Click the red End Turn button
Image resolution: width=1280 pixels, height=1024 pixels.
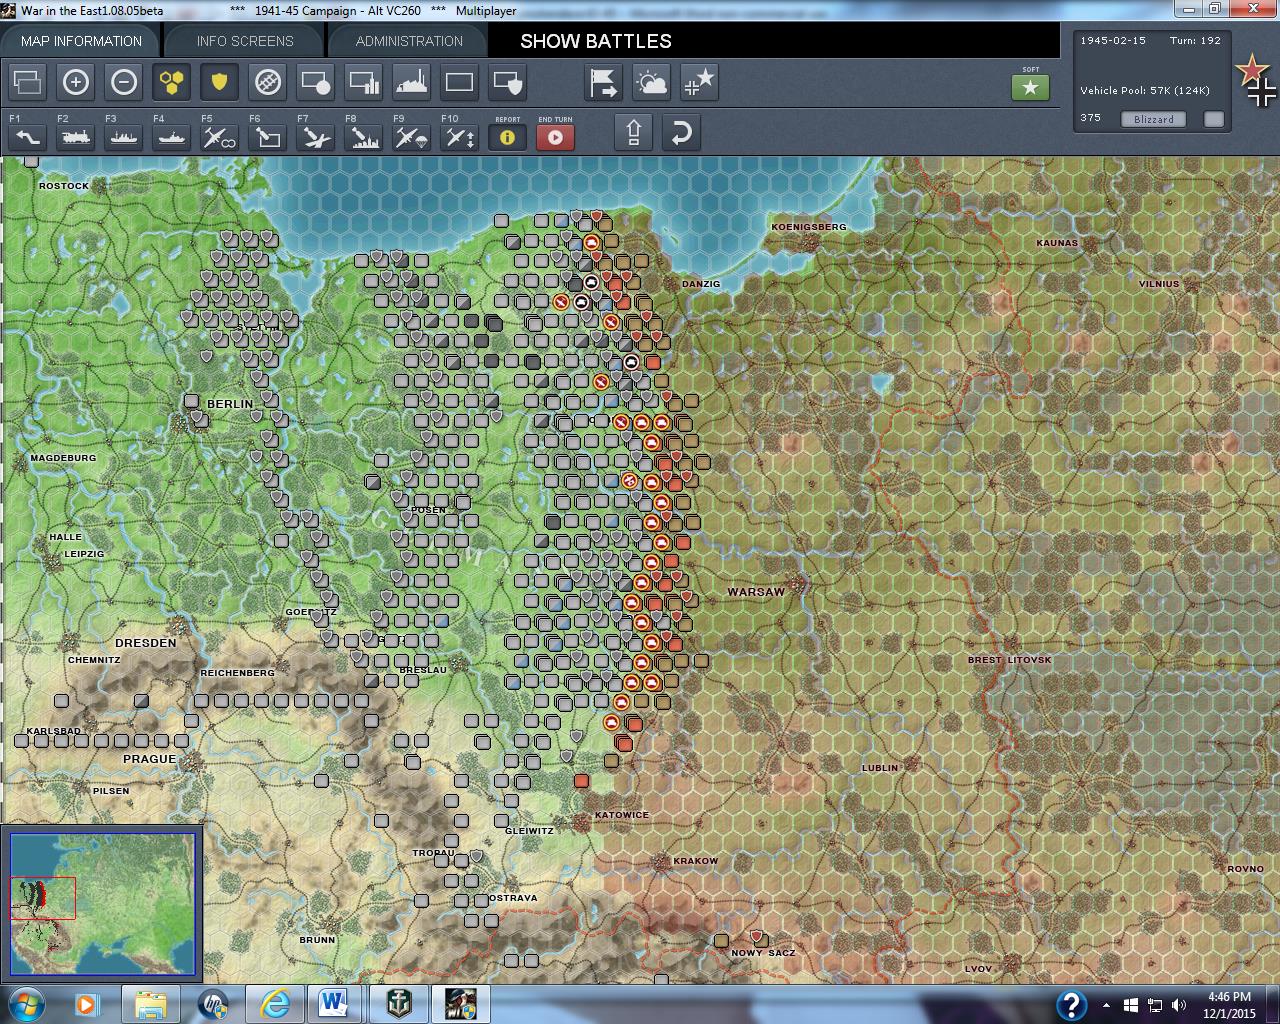[556, 137]
